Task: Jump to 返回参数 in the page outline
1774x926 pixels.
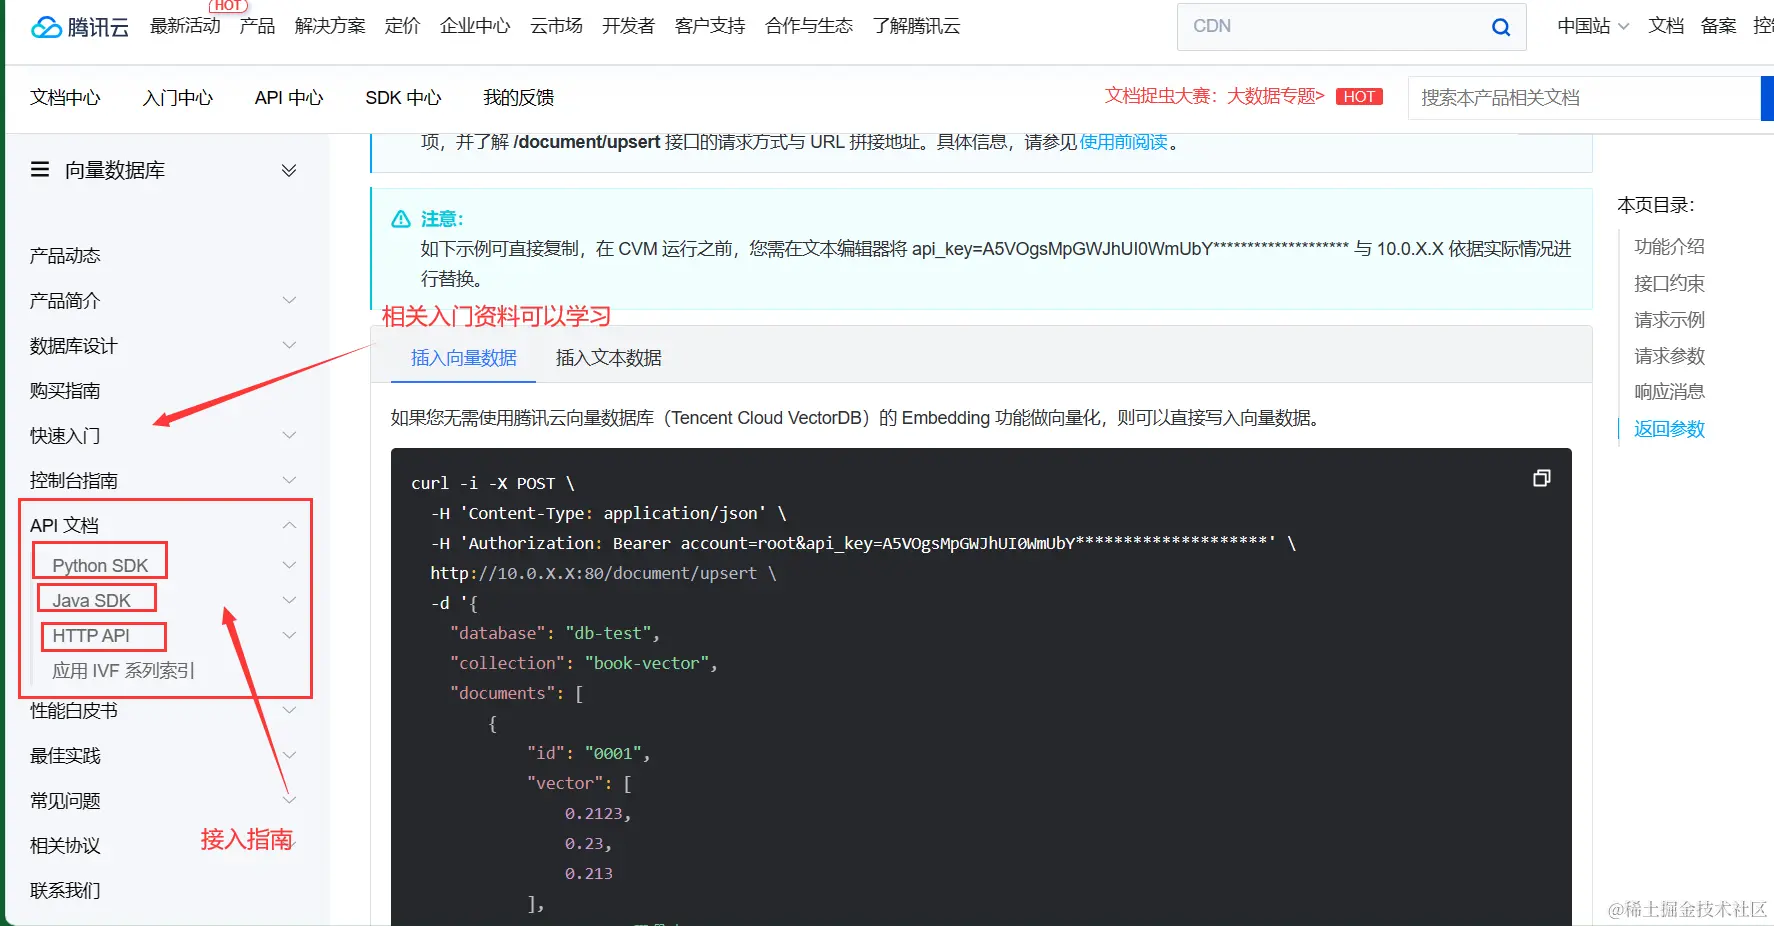Action: (x=1668, y=428)
